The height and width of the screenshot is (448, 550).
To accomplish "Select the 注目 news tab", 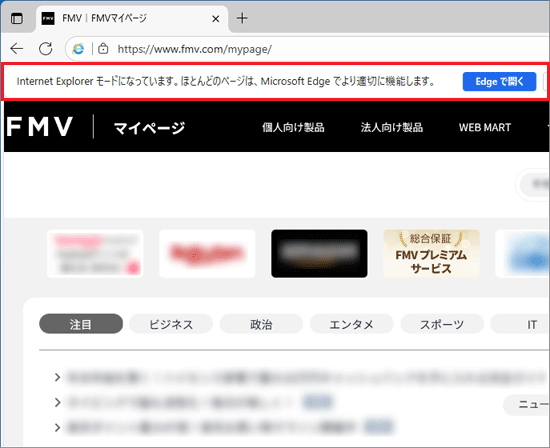I will (x=81, y=324).
